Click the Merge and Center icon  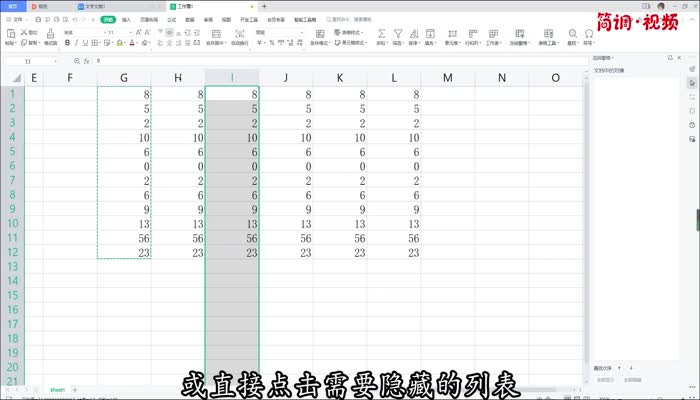click(x=214, y=33)
